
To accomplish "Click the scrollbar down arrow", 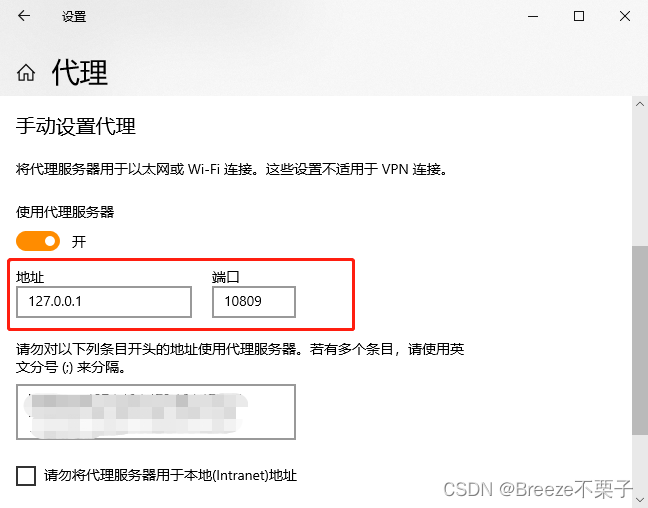I will [x=640, y=500].
